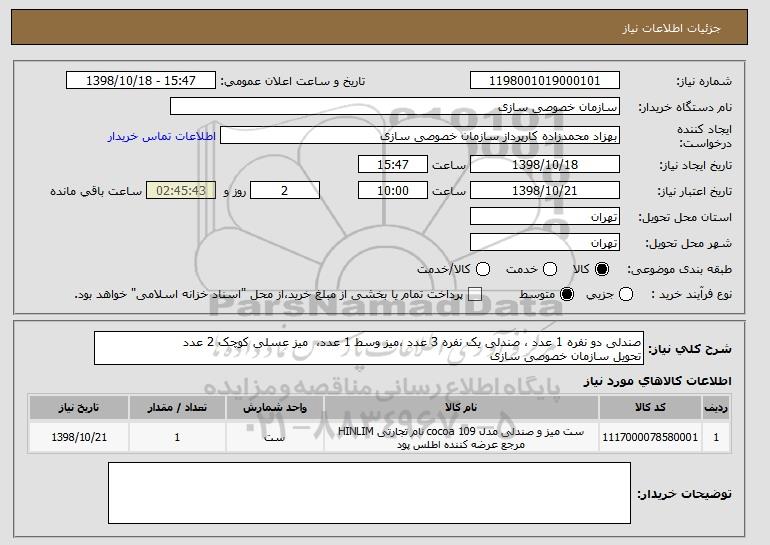The width and height of the screenshot is (770, 545).
Task: Select the کالا radio button
Action: pos(602,269)
